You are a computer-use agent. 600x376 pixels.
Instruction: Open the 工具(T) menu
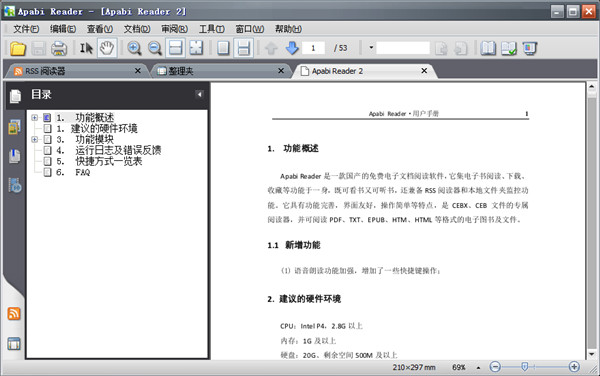click(211, 29)
